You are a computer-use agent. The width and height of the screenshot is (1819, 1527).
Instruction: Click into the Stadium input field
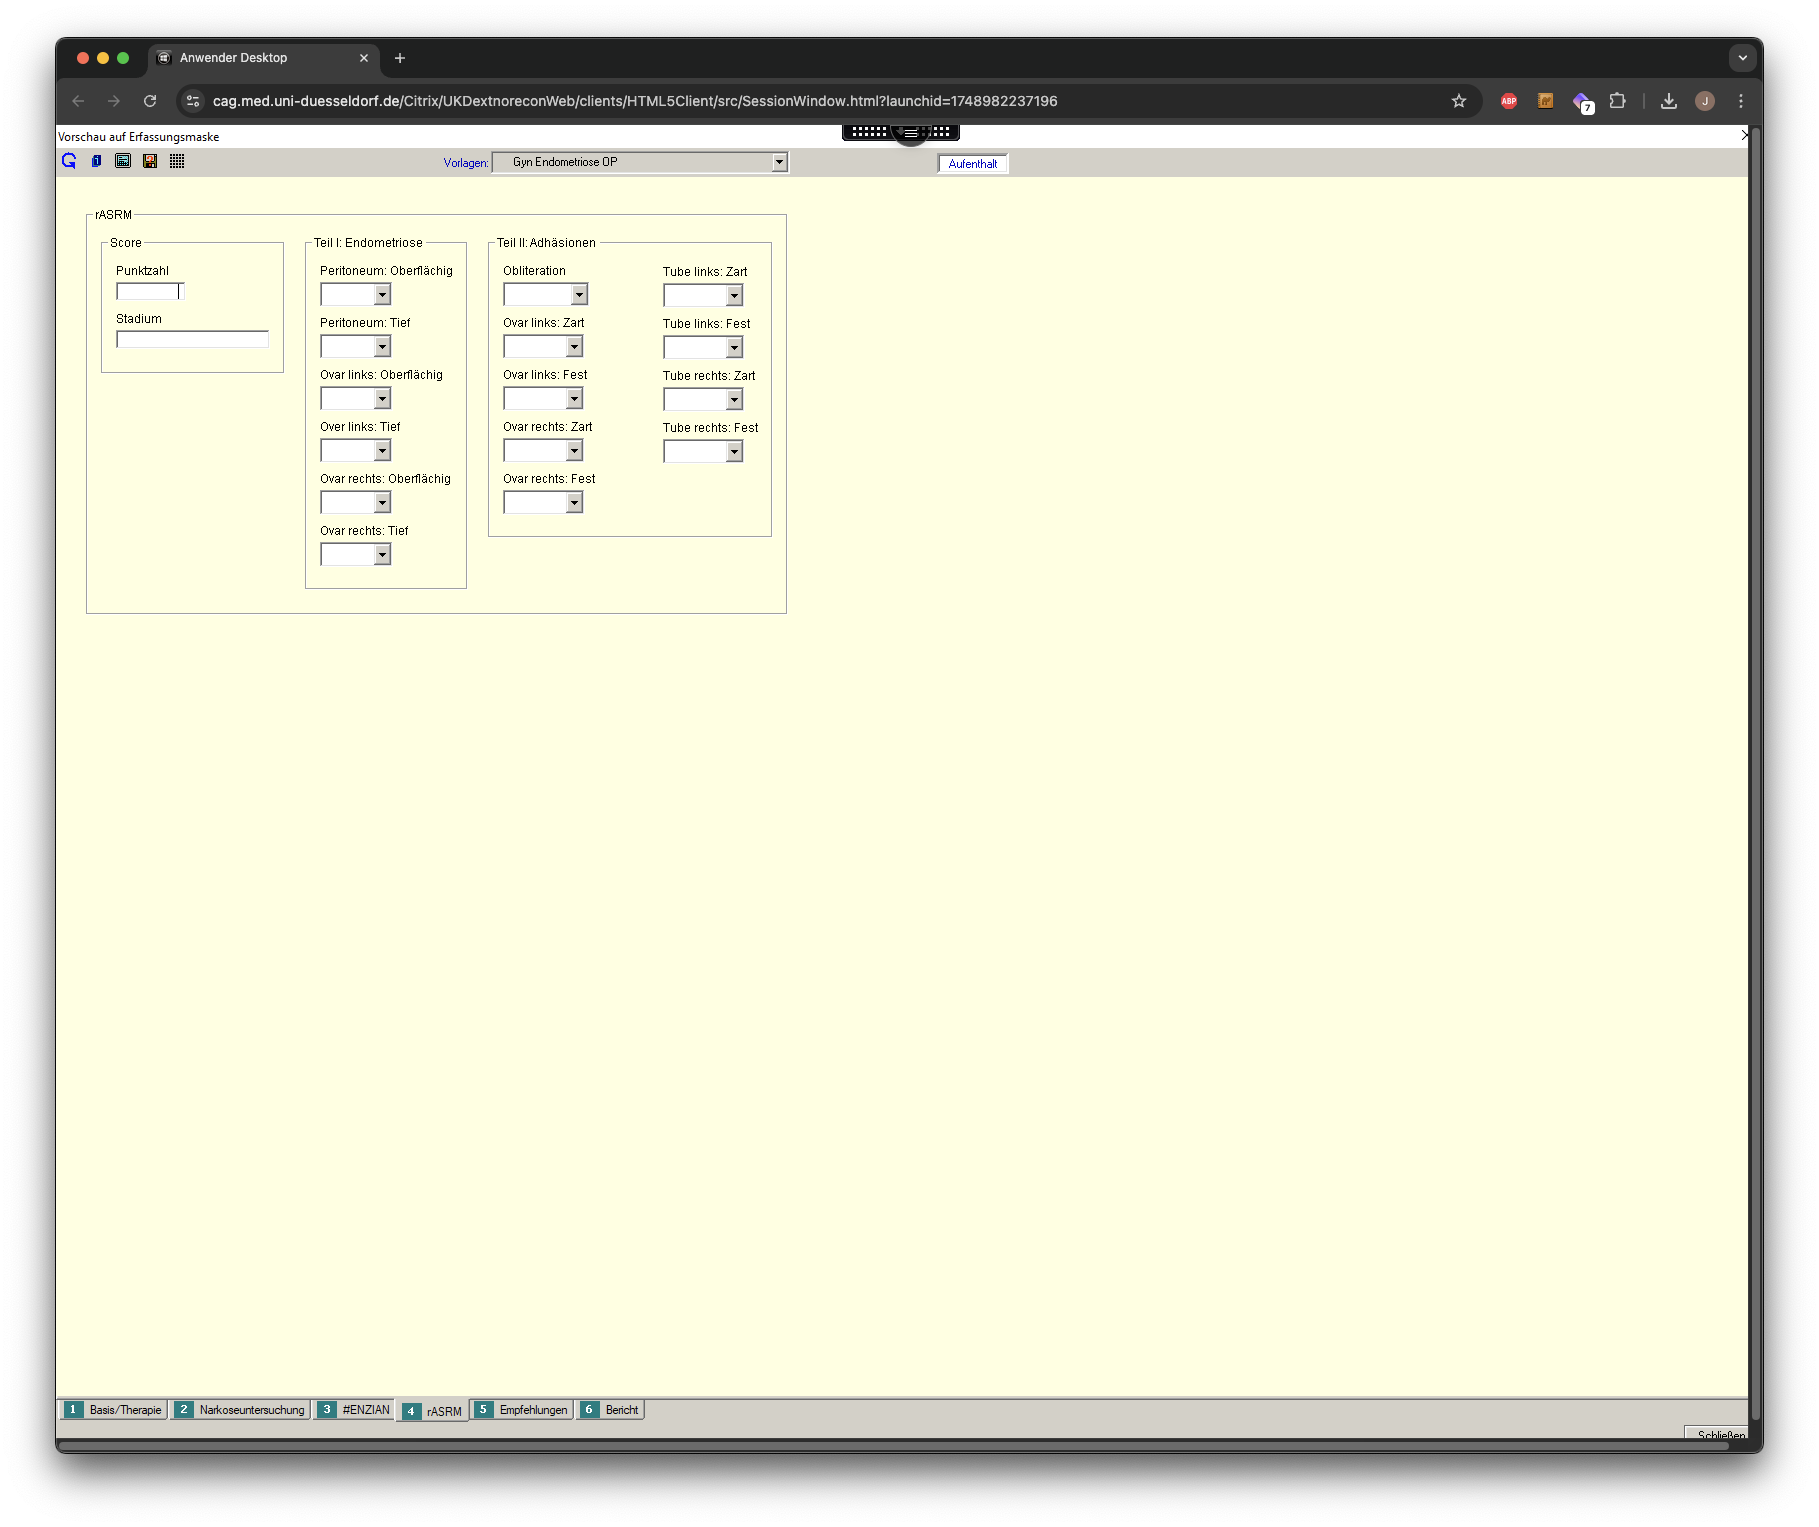click(x=192, y=340)
